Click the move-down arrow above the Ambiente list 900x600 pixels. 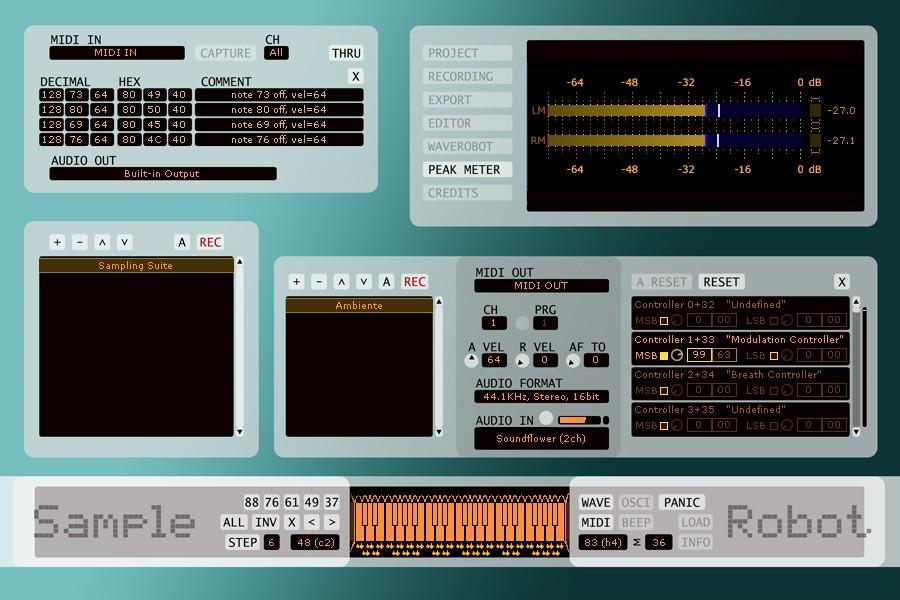364,282
